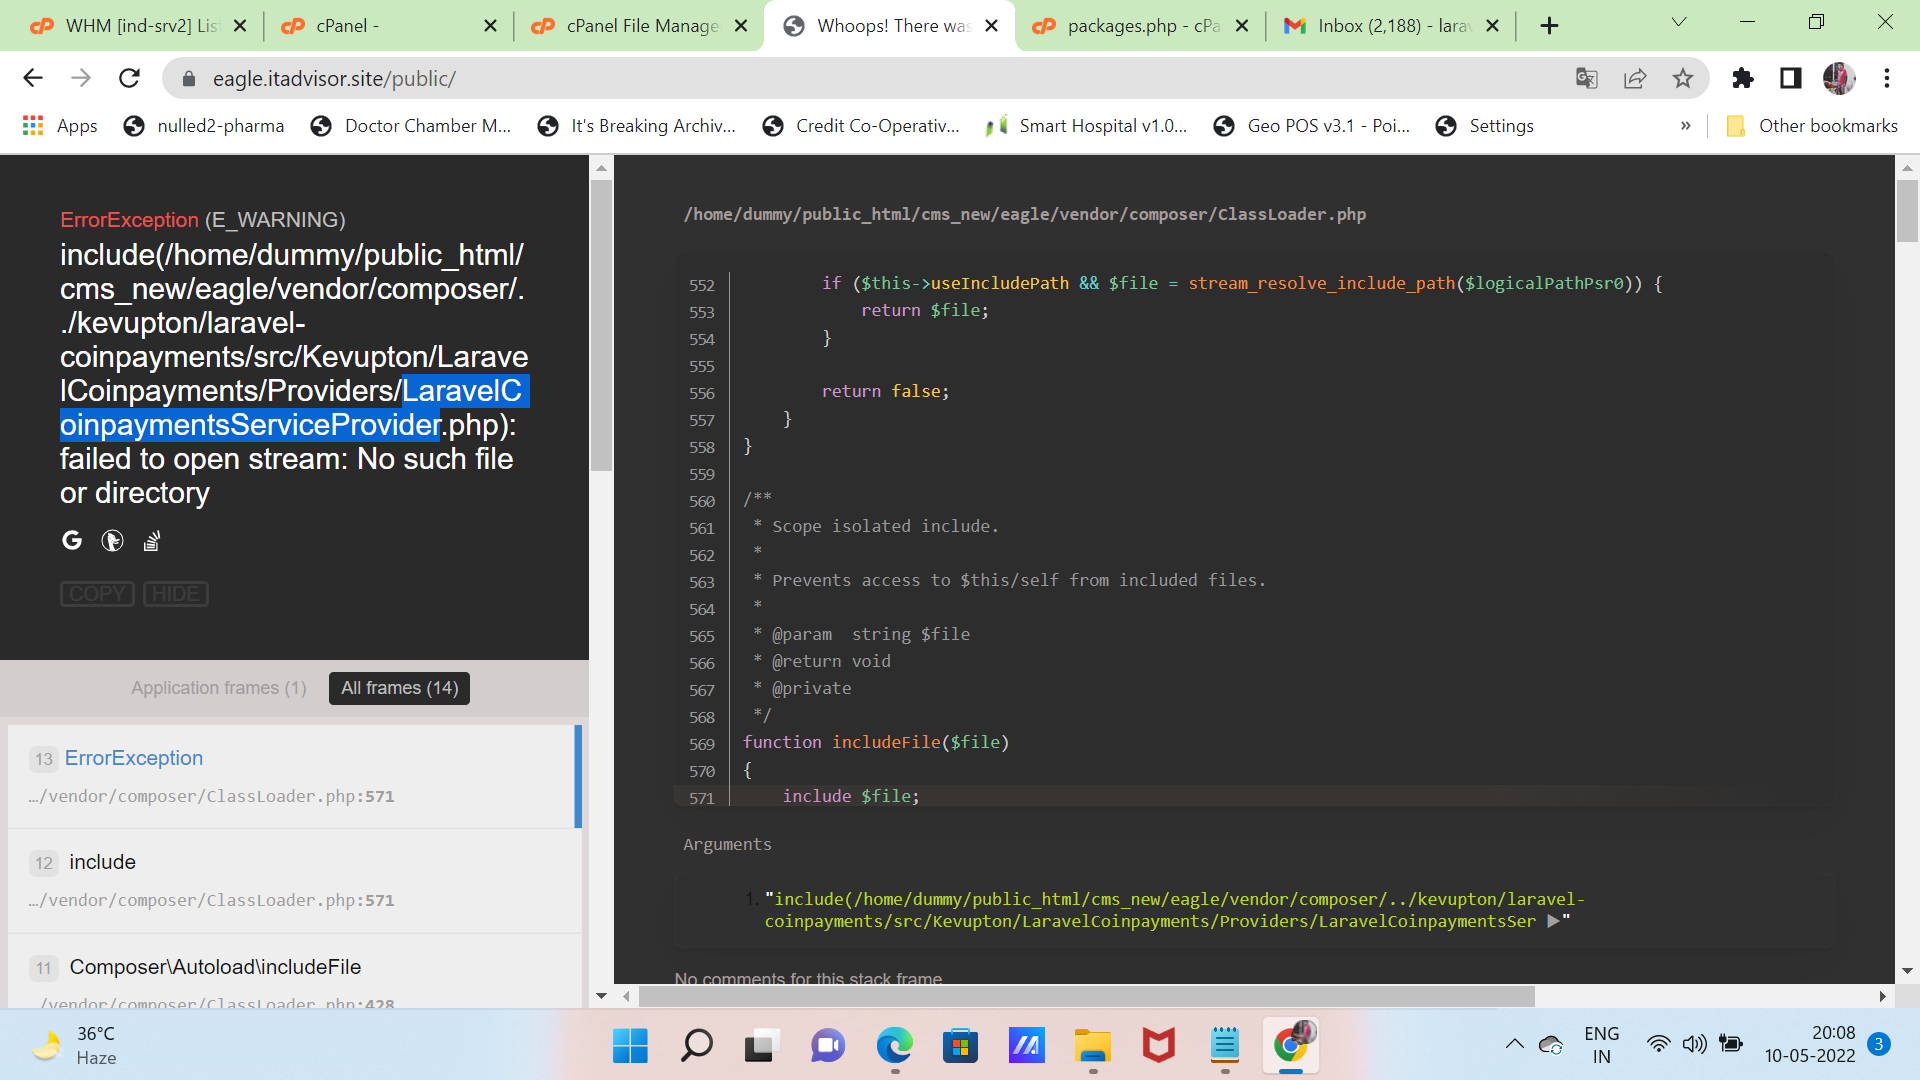This screenshot has height=1080, width=1920.
Task: Open volume control in system tray
Action: [x=1694, y=1045]
